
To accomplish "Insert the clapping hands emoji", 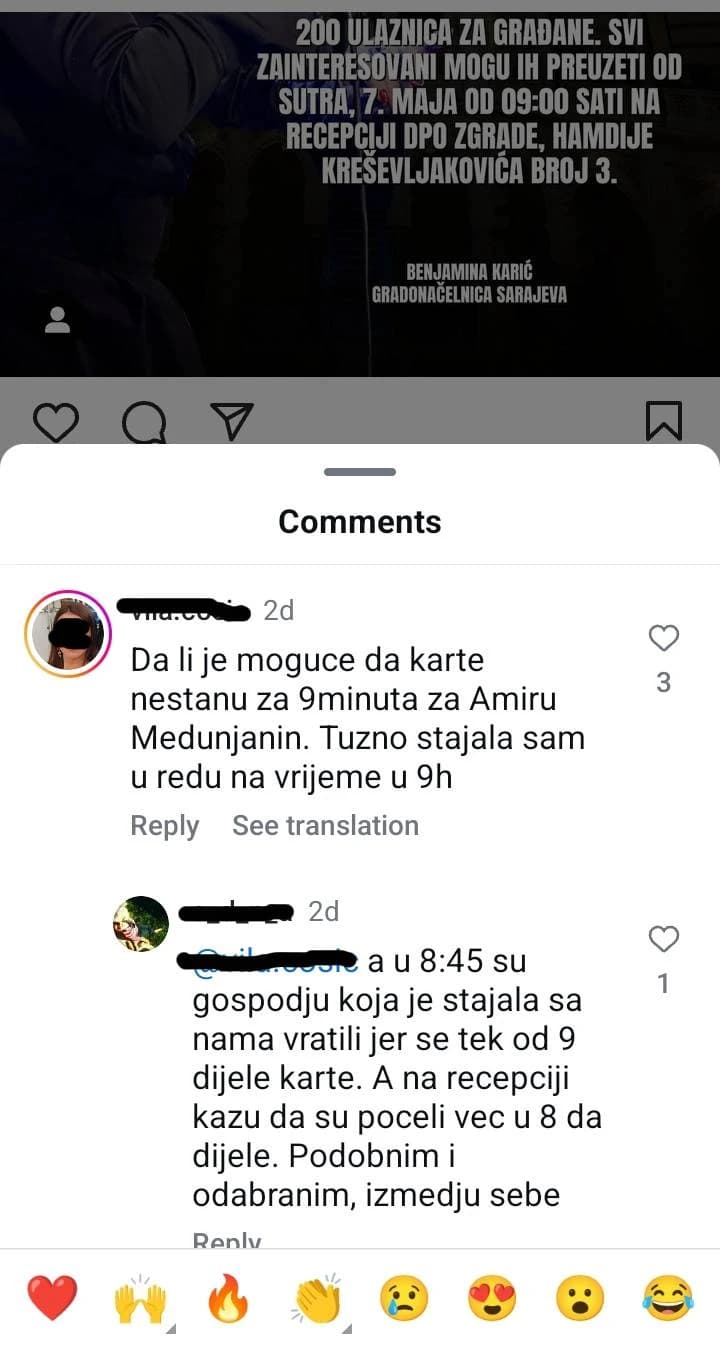I will (x=318, y=1299).
